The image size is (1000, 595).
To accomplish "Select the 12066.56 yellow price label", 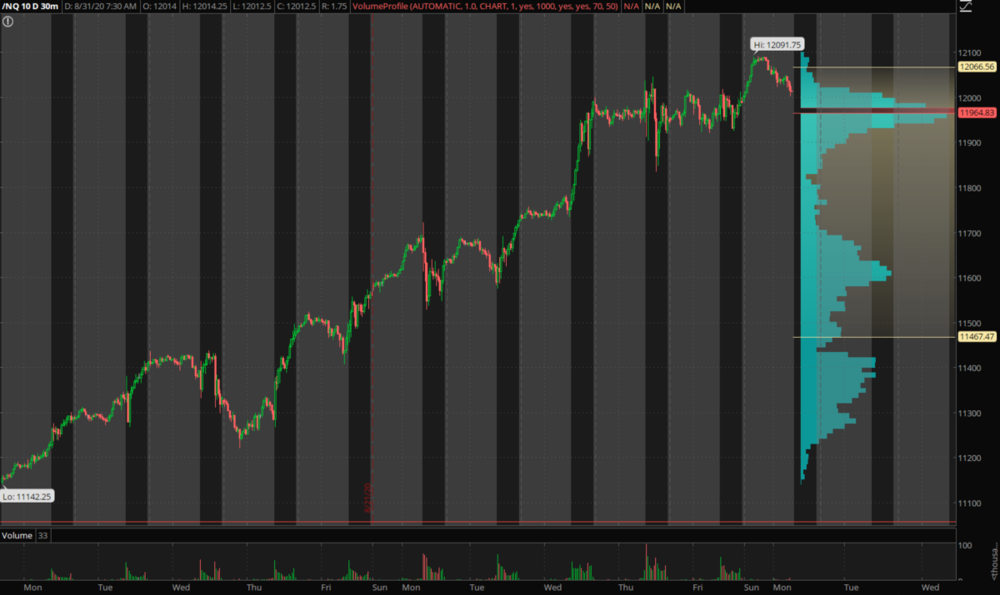I will [x=977, y=67].
